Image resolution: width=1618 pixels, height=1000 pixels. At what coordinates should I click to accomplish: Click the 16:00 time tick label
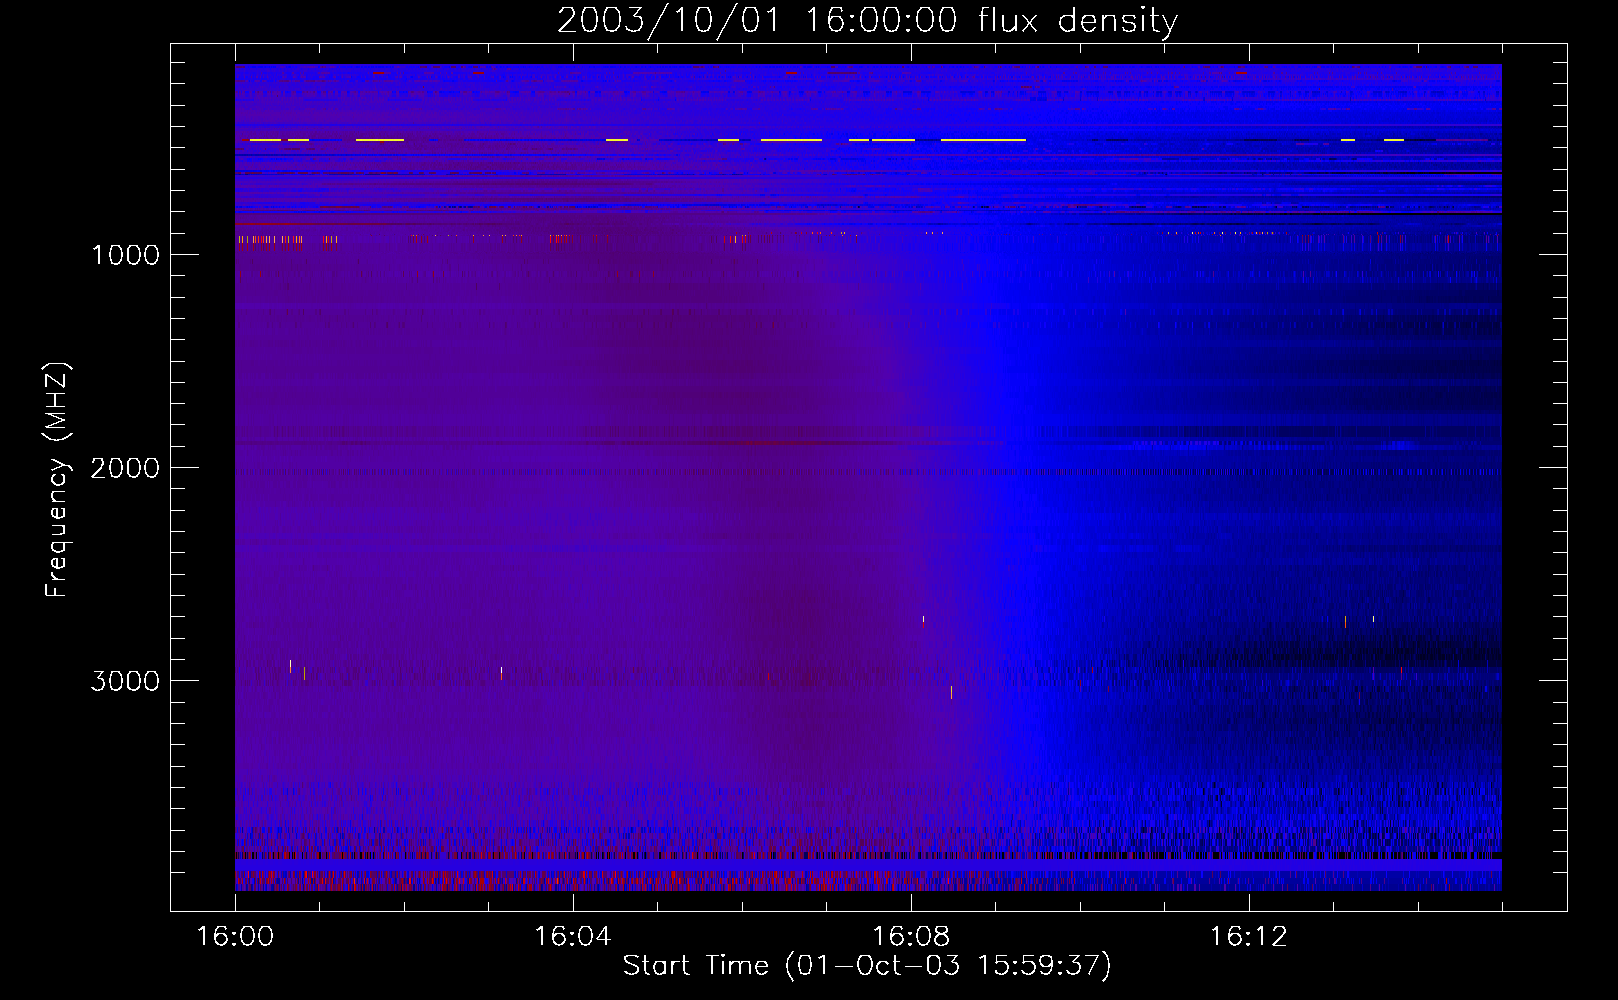point(235,937)
